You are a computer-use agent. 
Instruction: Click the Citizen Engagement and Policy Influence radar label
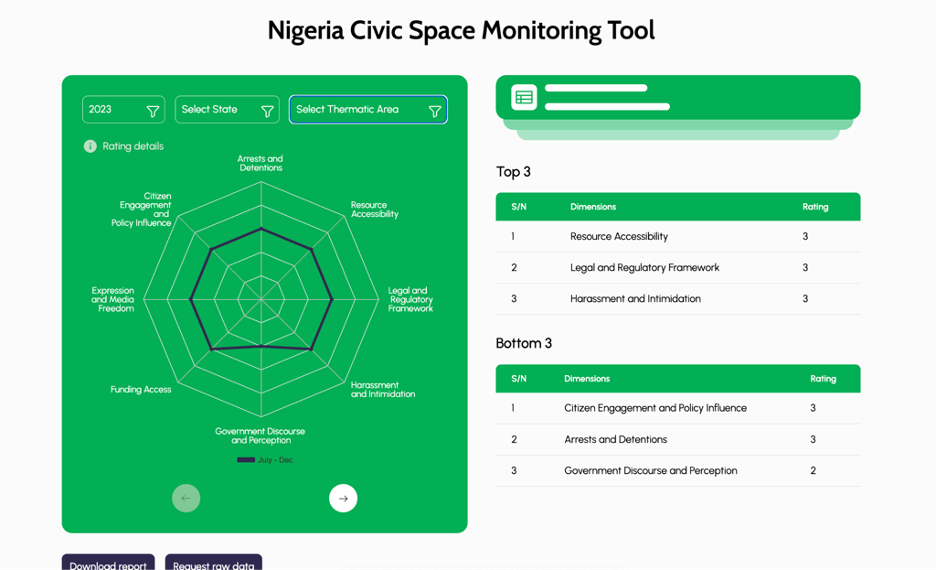pyautogui.click(x=141, y=209)
